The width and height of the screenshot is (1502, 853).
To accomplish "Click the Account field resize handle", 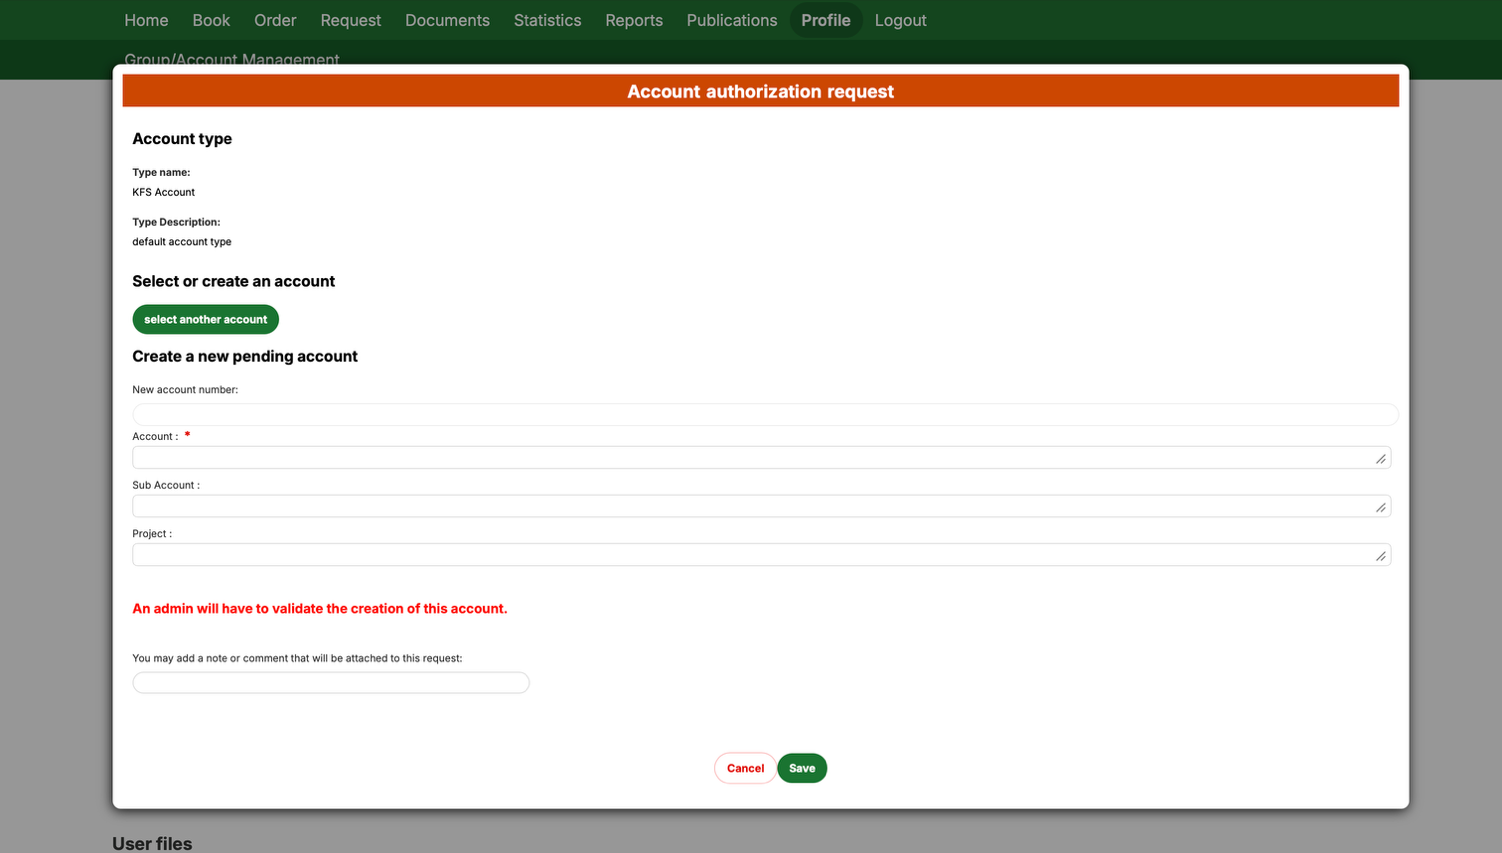I will (1381, 459).
